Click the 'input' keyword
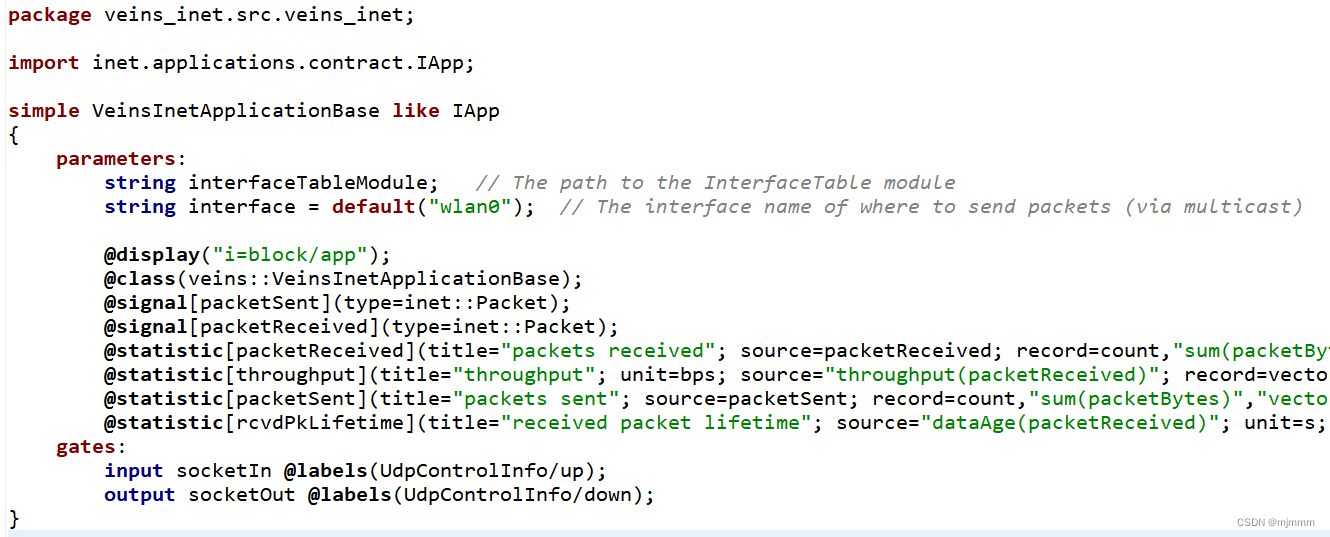This screenshot has width=1330, height=537. click(x=134, y=471)
